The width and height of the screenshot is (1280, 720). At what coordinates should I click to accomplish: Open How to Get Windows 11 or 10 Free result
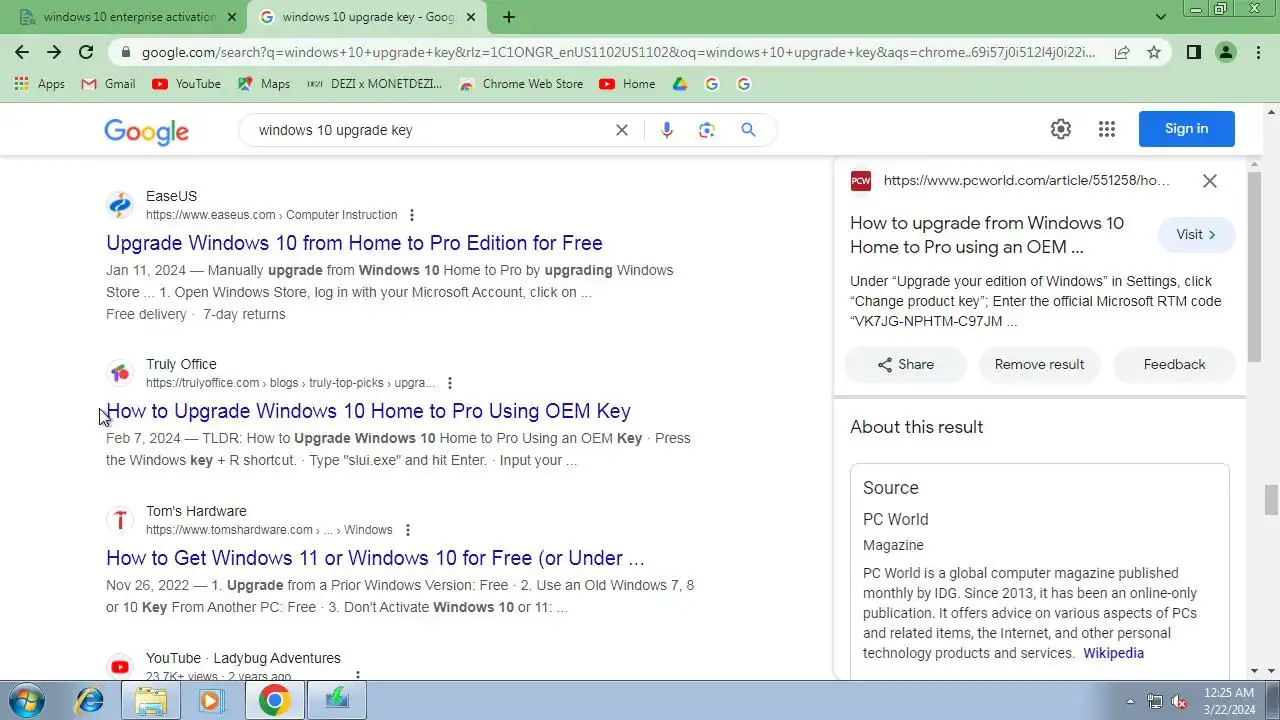point(375,558)
